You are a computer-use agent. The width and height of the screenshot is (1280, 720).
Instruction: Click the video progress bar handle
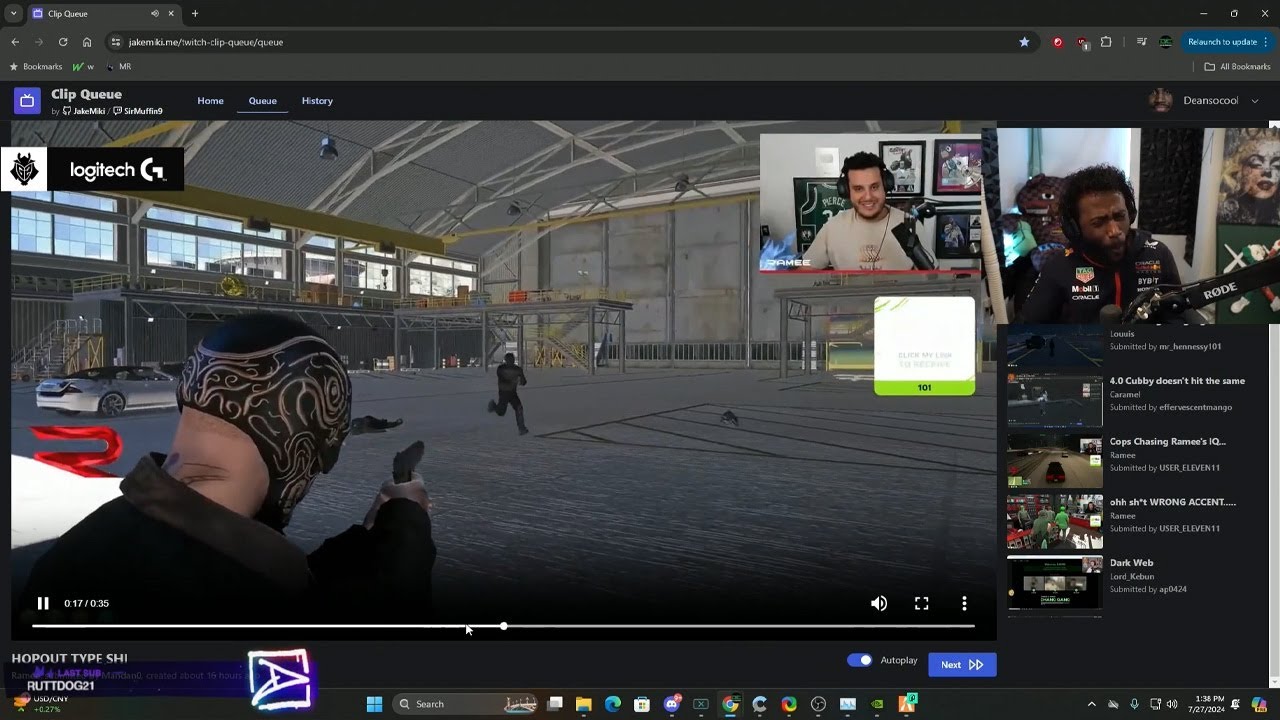[x=503, y=626]
